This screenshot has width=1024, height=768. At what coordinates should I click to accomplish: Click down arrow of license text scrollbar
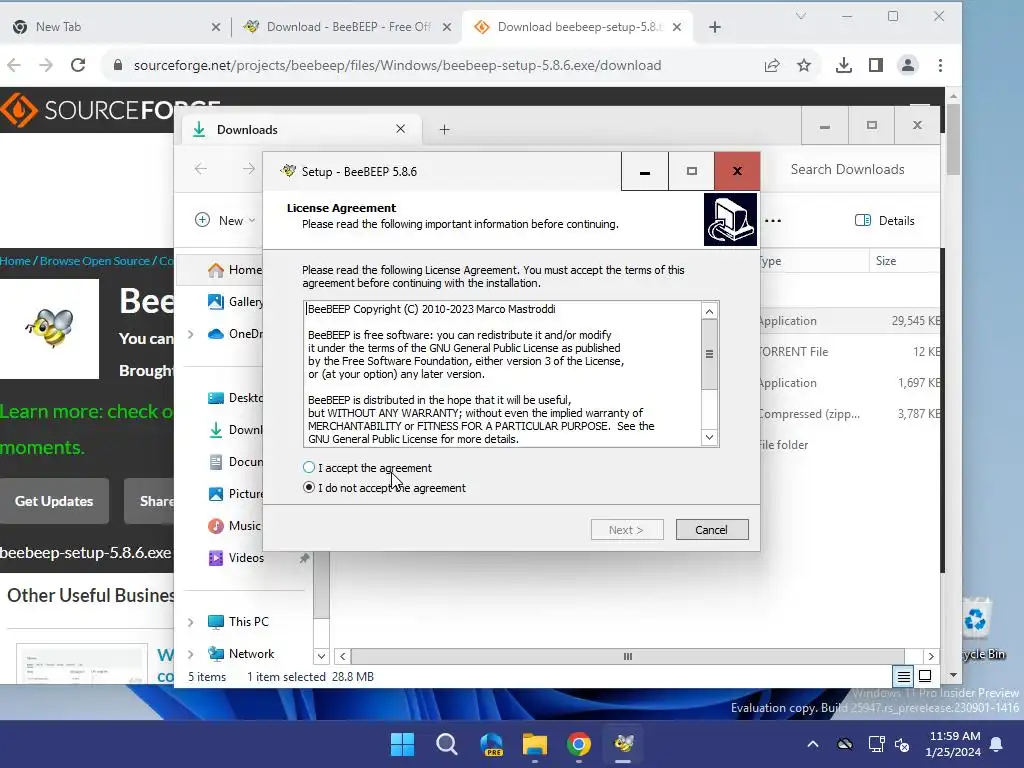pyautogui.click(x=709, y=437)
